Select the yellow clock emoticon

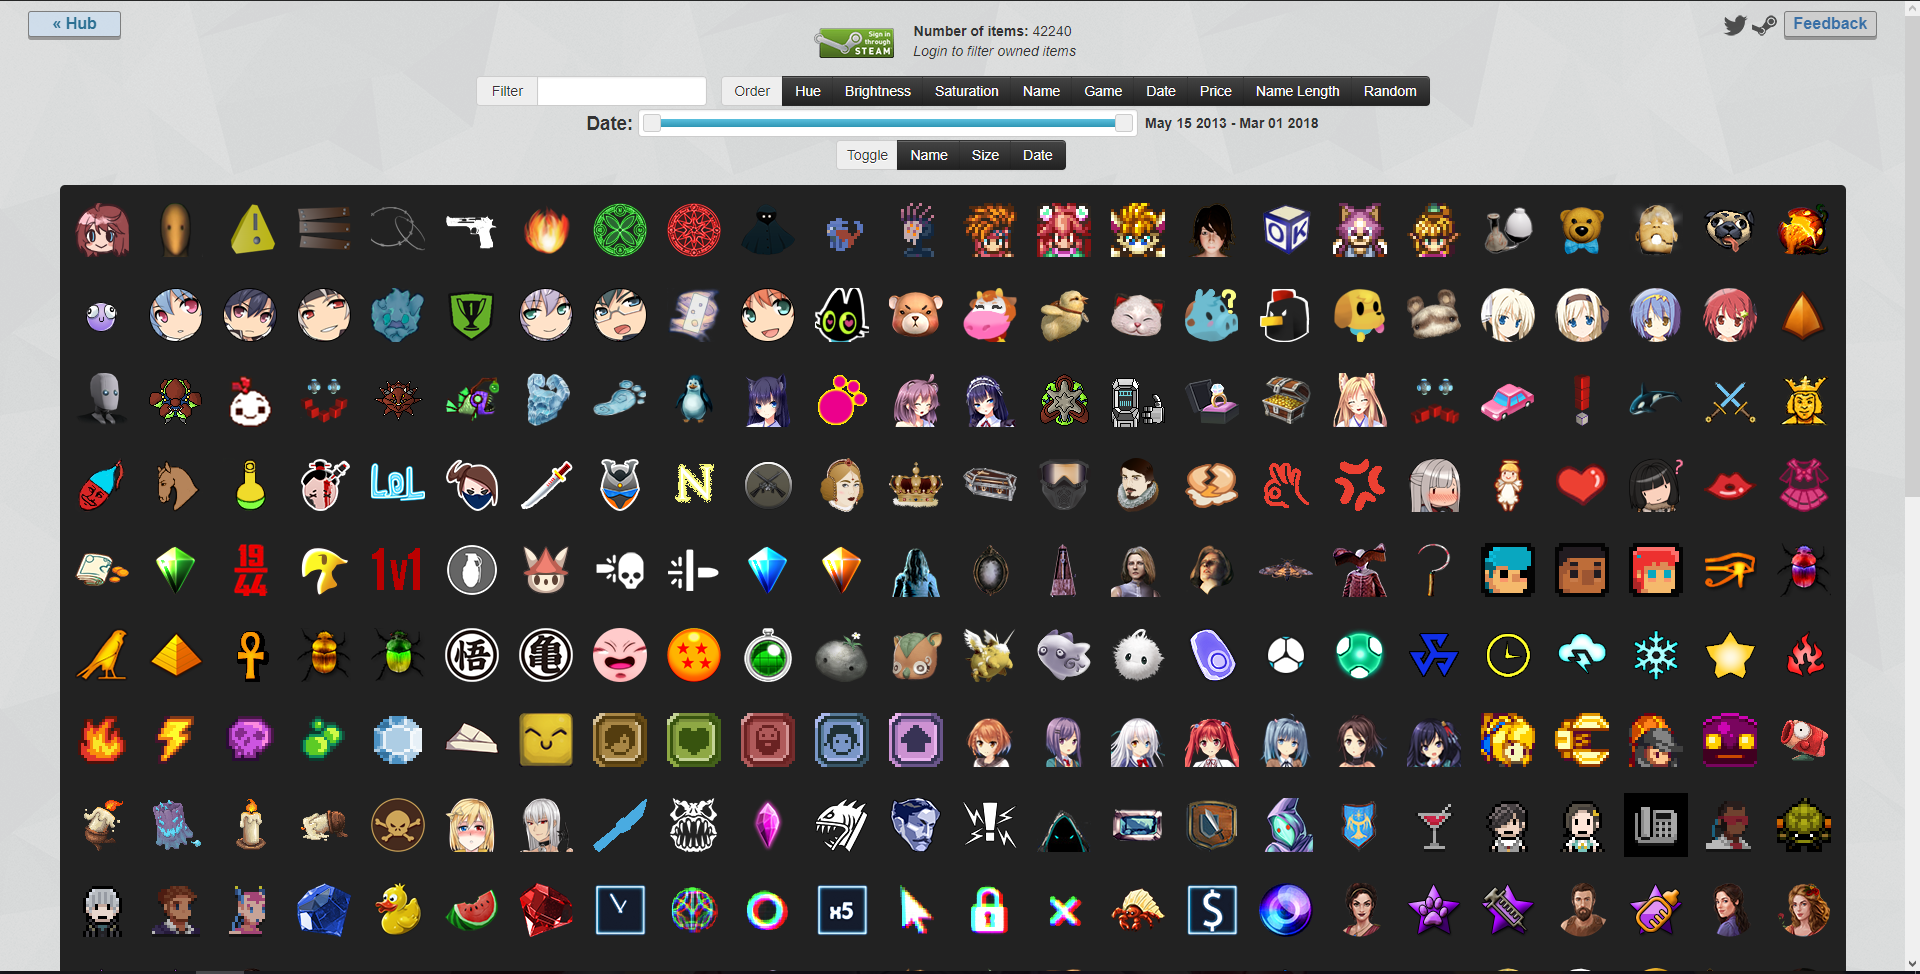(1508, 656)
